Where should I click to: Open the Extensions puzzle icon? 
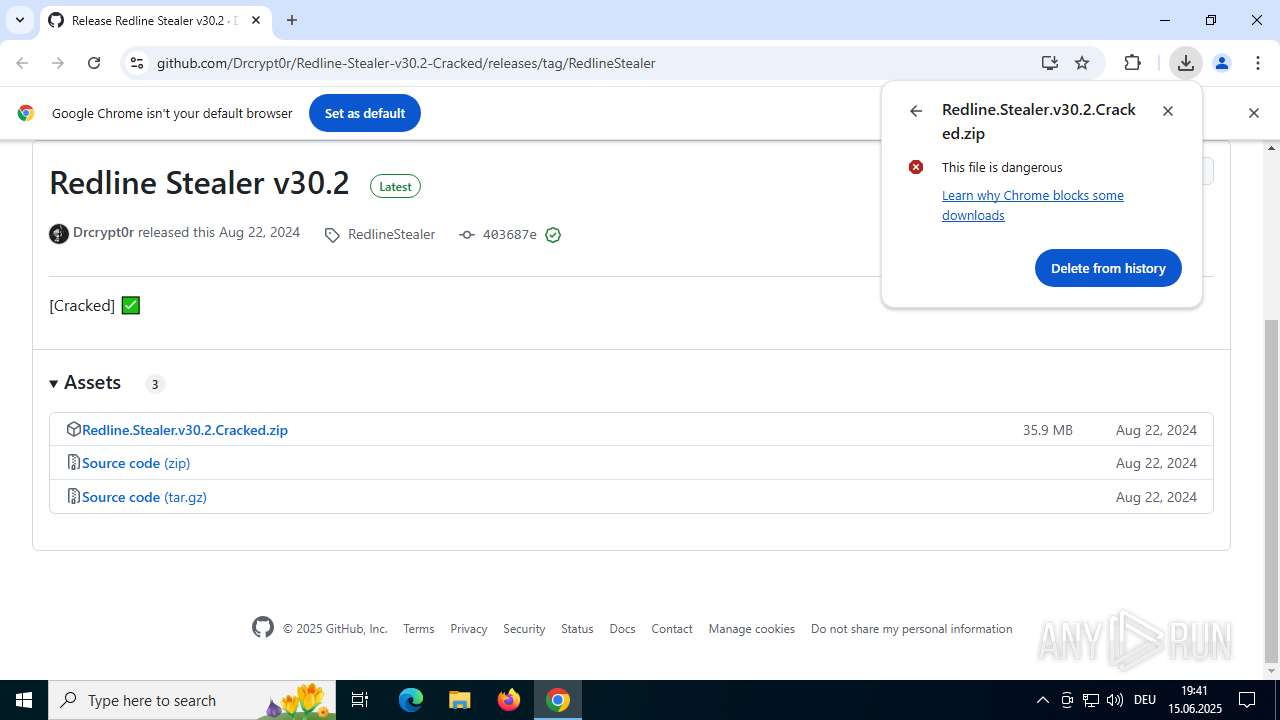click(1132, 63)
